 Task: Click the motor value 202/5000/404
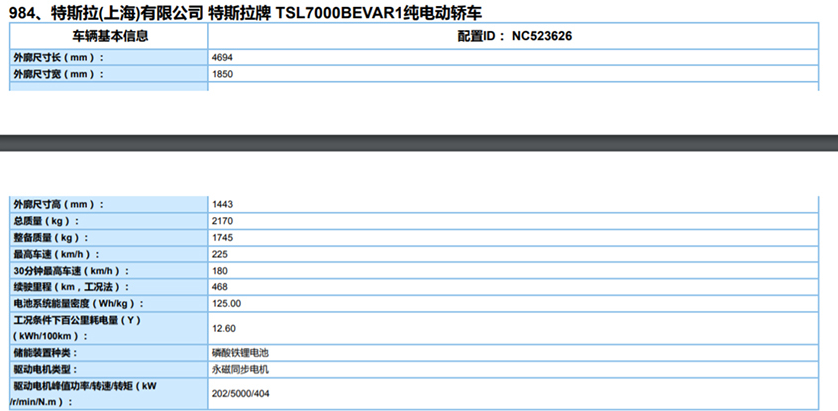pos(243,394)
